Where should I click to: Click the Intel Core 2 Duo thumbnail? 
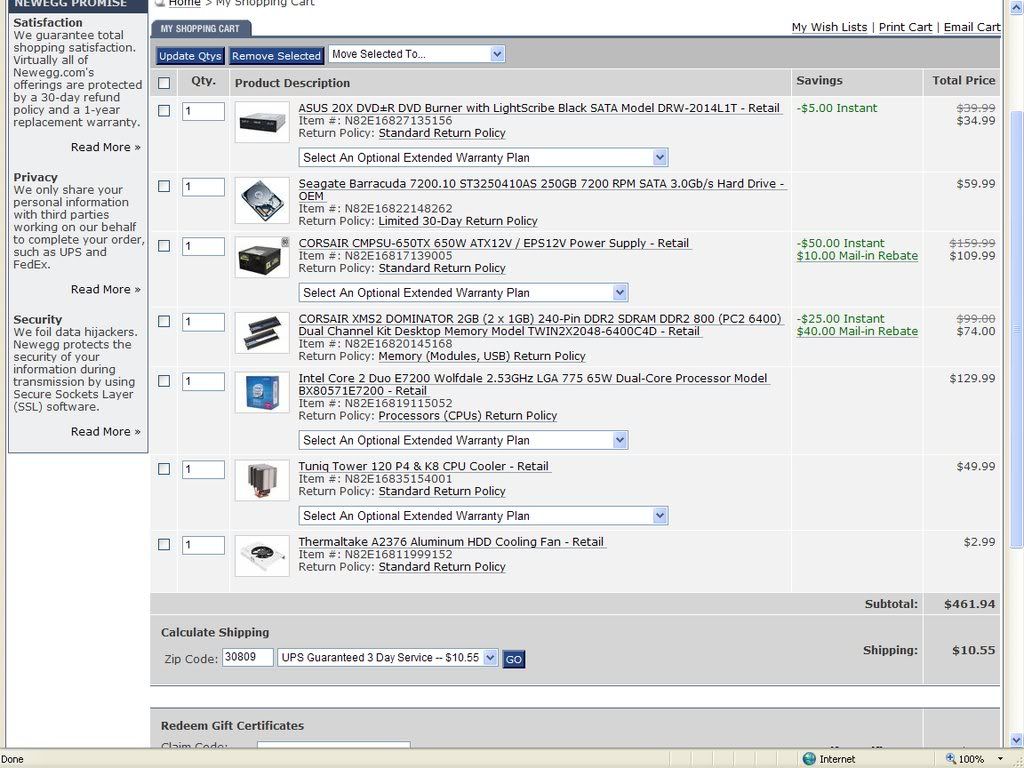(x=262, y=392)
